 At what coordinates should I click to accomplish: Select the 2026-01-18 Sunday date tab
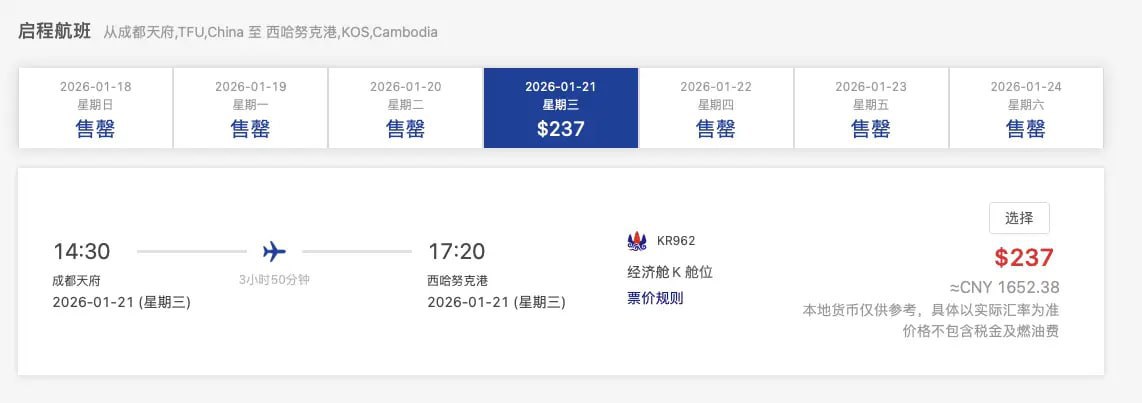pos(95,108)
